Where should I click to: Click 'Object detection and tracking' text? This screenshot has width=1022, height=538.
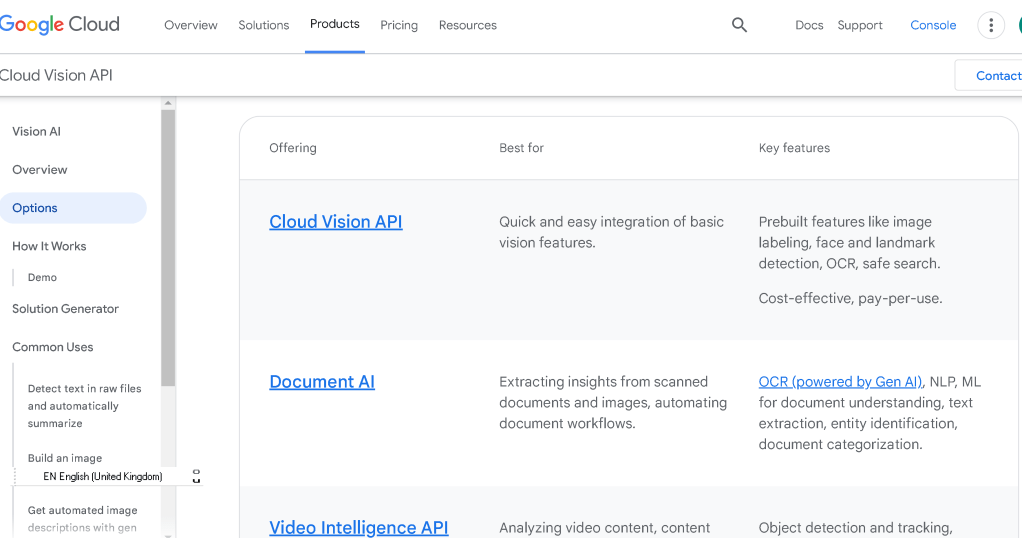click(x=855, y=528)
